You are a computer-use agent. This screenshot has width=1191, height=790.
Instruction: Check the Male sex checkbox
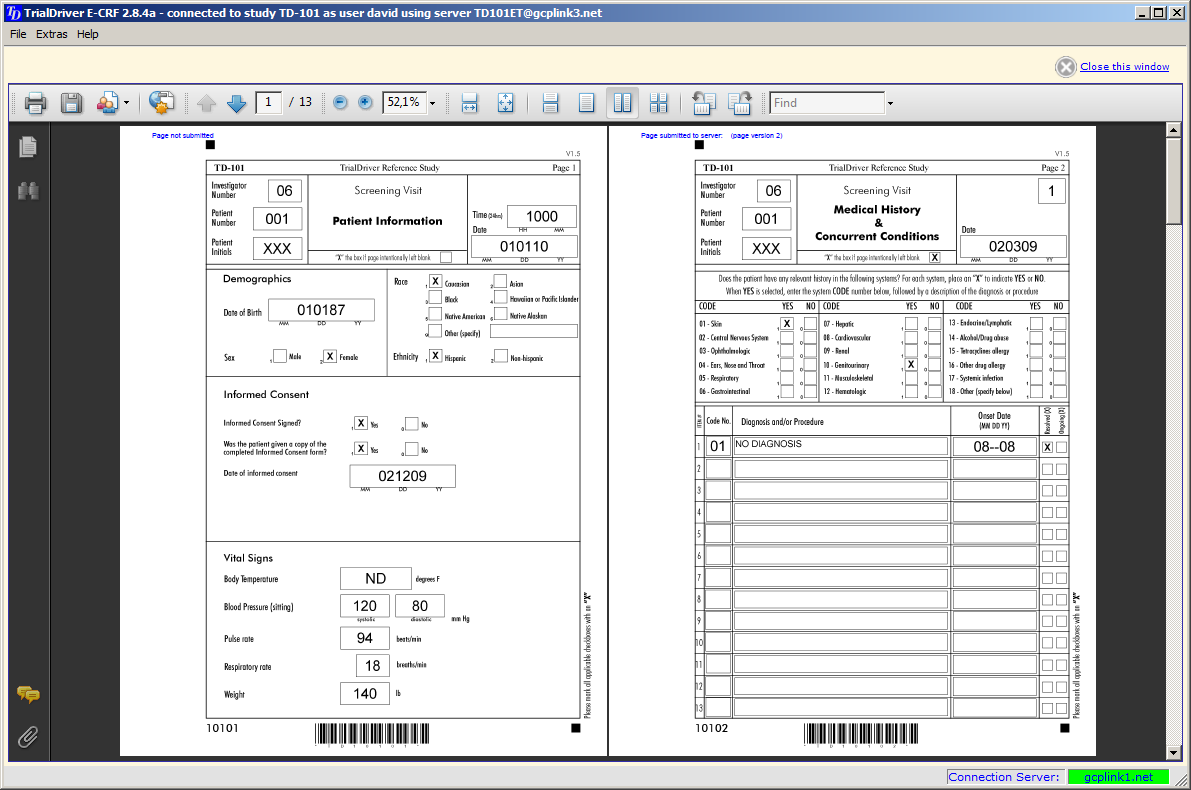pyautogui.click(x=279, y=356)
